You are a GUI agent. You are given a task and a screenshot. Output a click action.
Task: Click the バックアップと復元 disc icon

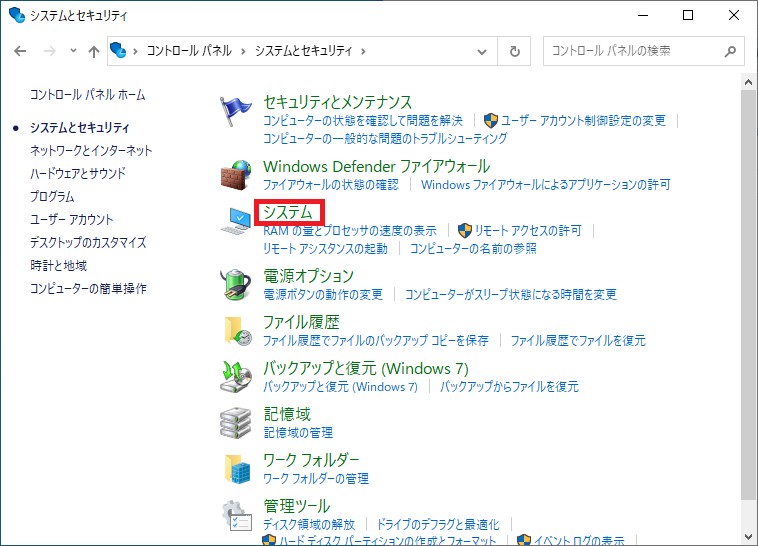(x=236, y=377)
